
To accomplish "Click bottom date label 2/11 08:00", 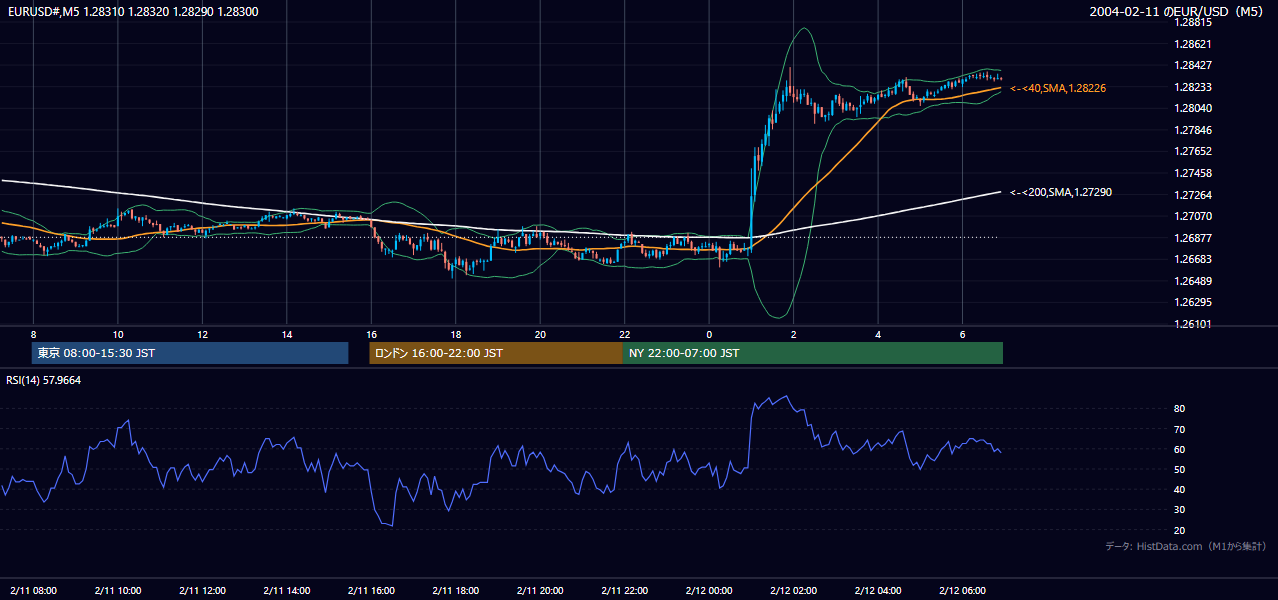I will click(x=33, y=590).
